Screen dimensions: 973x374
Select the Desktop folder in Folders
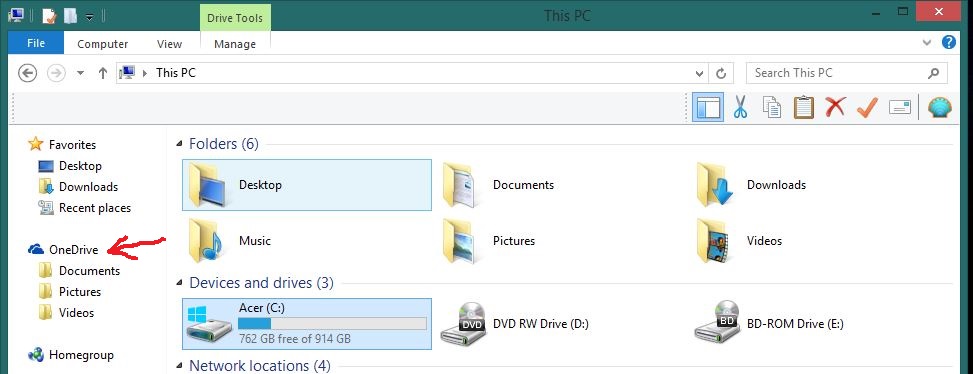(x=307, y=185)
